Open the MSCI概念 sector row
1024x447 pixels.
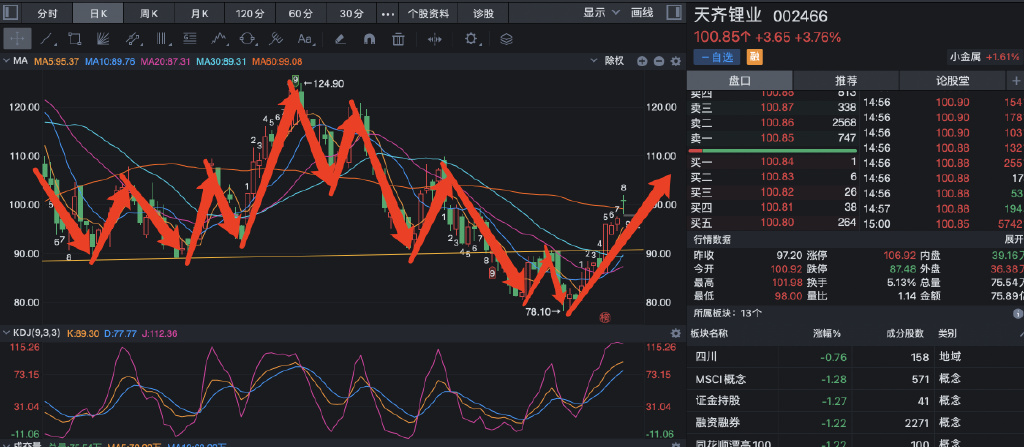pyautogui.click(x=856, y=378)
